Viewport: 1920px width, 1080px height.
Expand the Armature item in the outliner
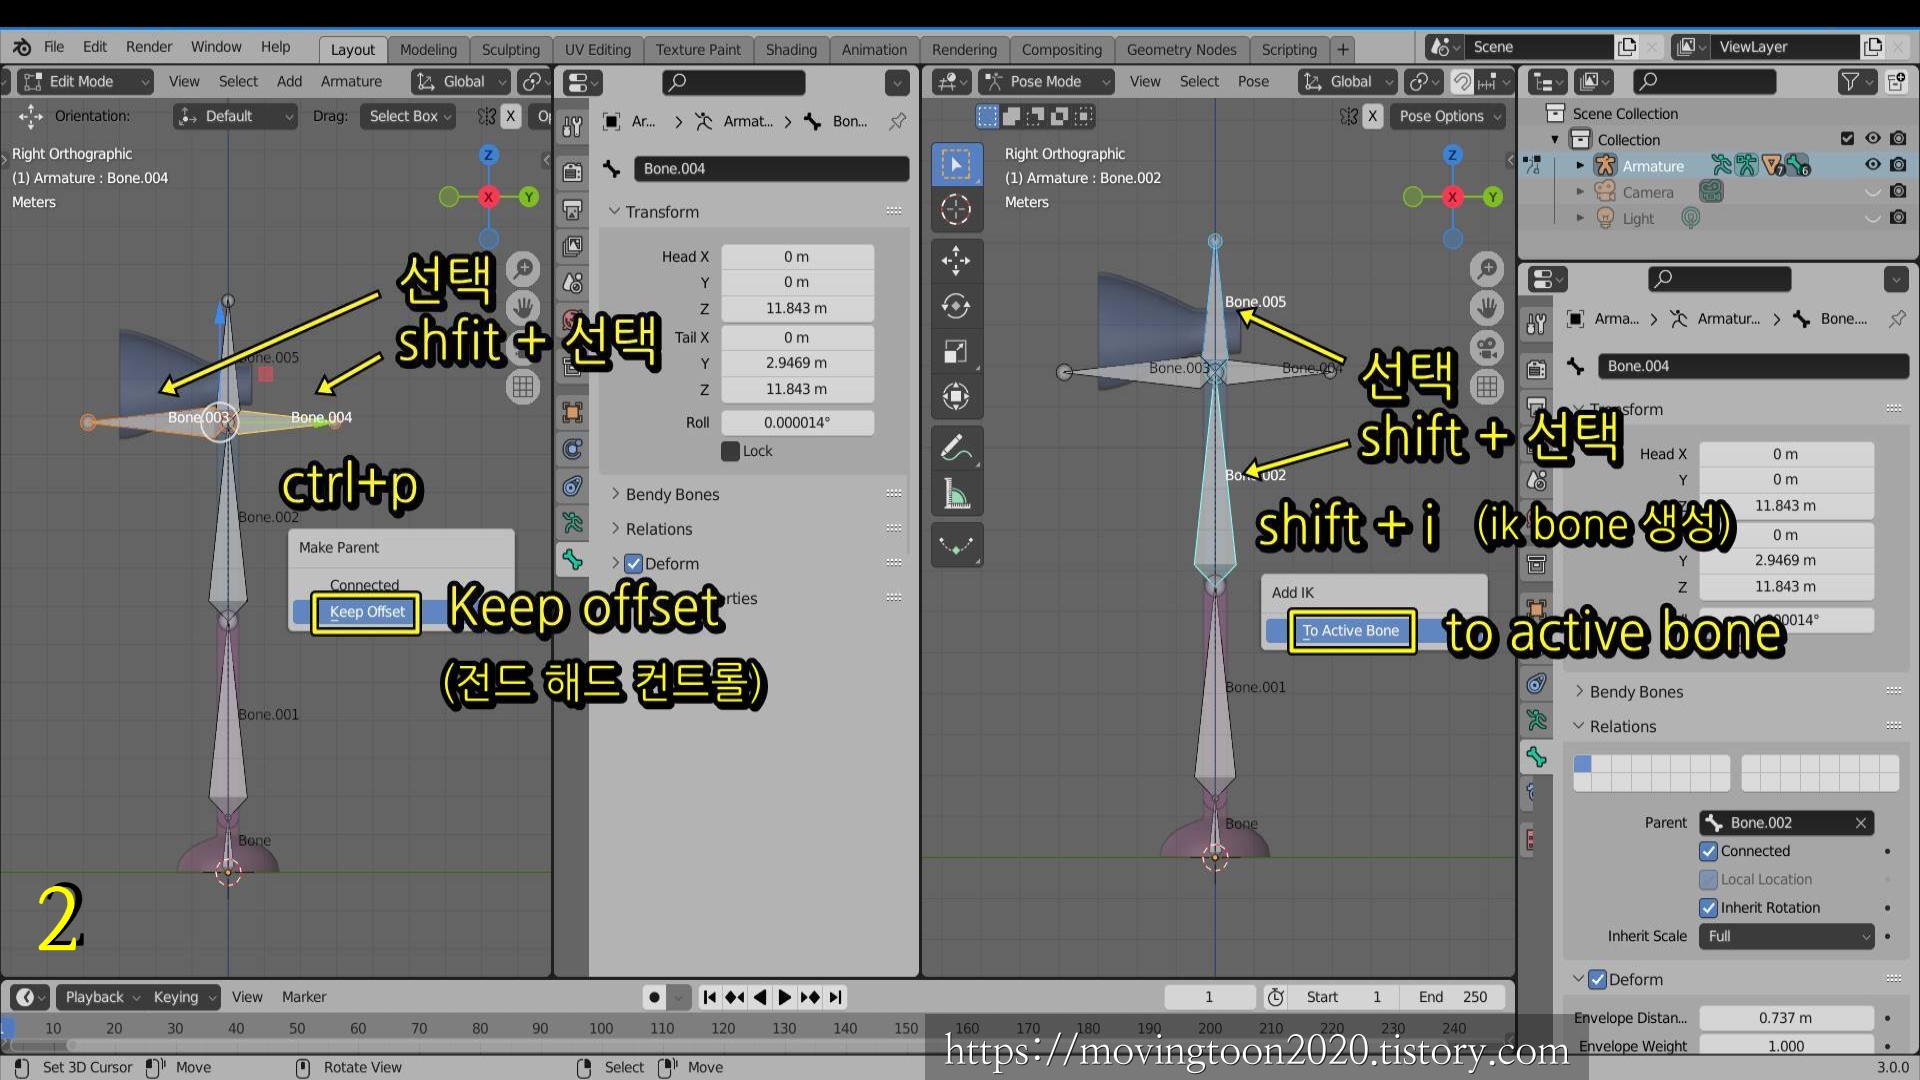[x=1580, y=166]
